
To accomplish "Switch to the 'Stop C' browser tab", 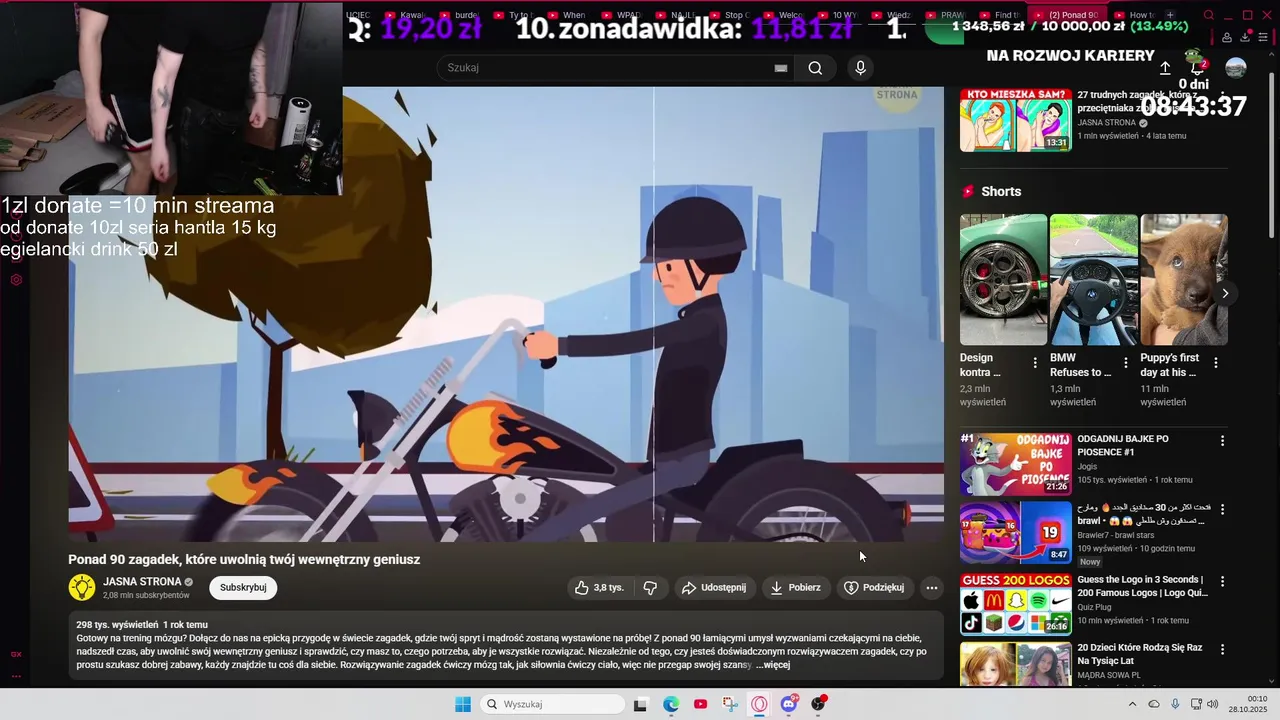I will pos(729,15).
